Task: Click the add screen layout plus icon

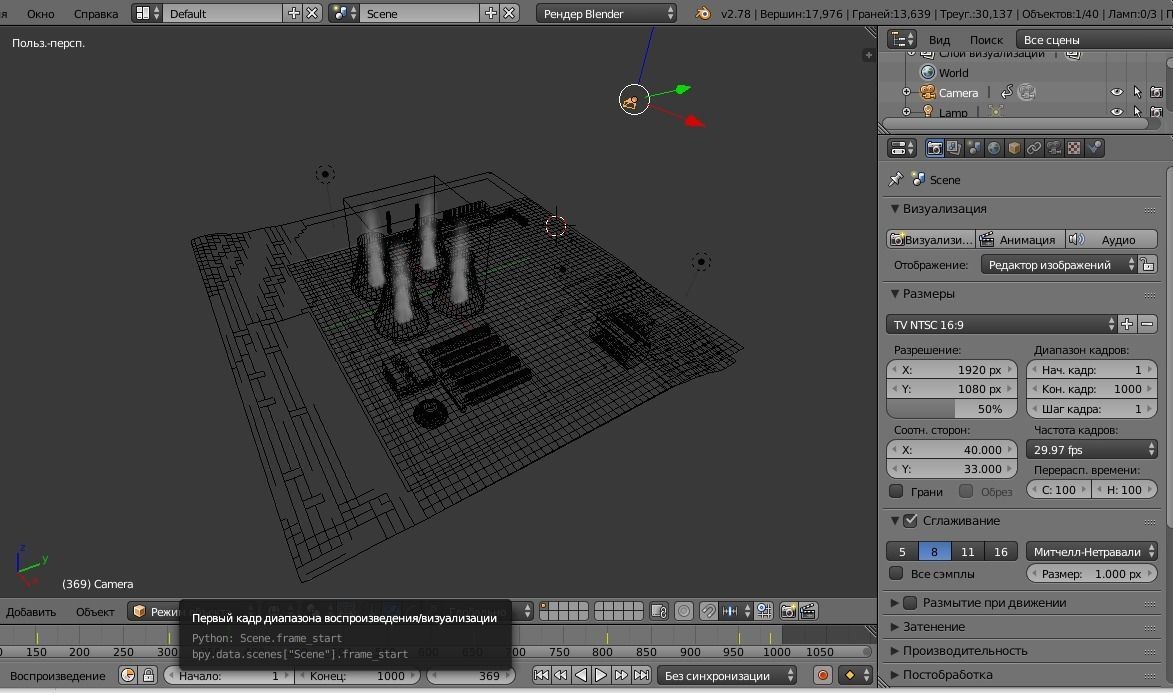Action: click(x=294, y=13)
